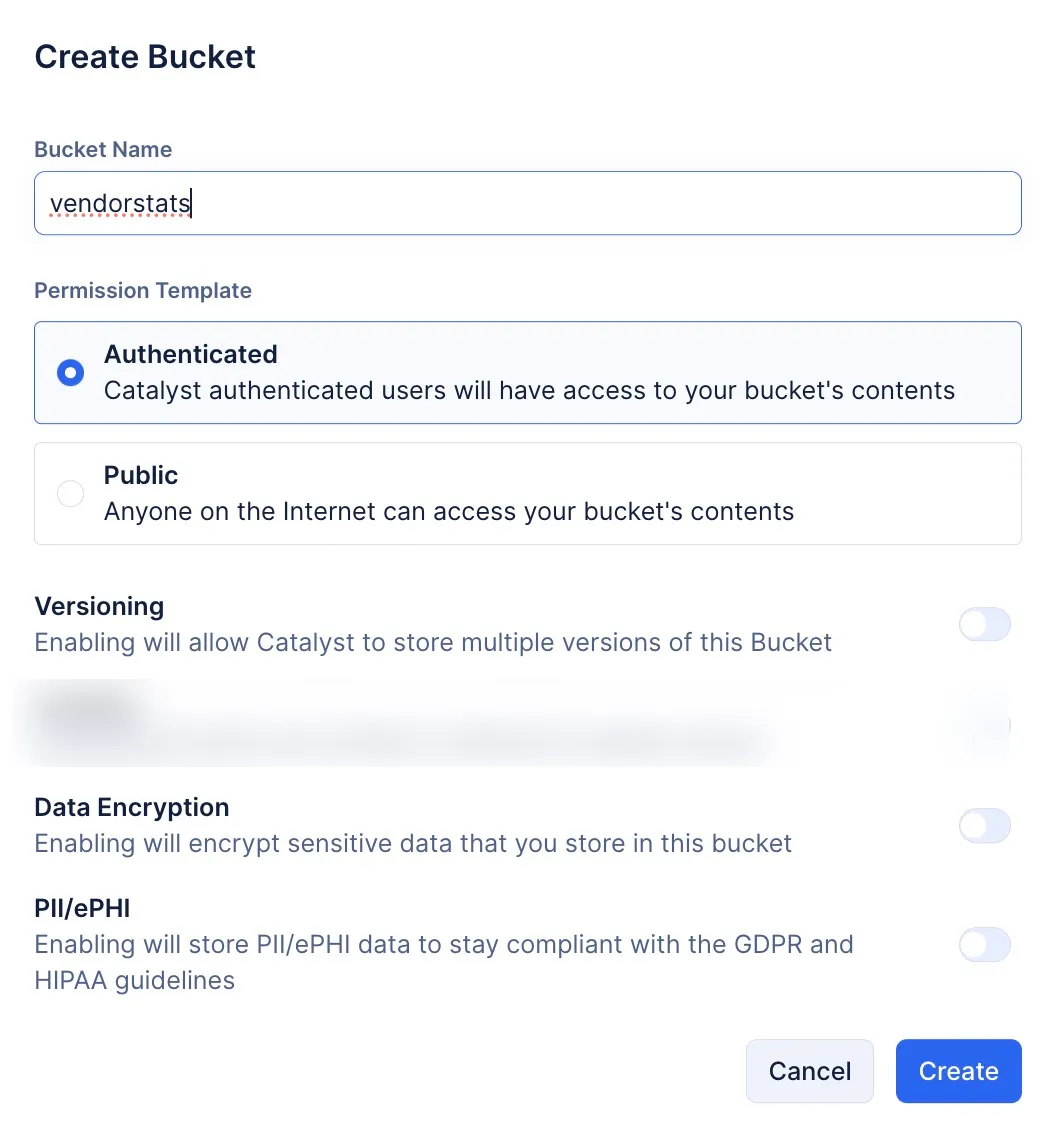The height and width of the screenshot is (1128, 1050).
Task: Select the Authenticated radio button
Action: click(x=70, y=373)
